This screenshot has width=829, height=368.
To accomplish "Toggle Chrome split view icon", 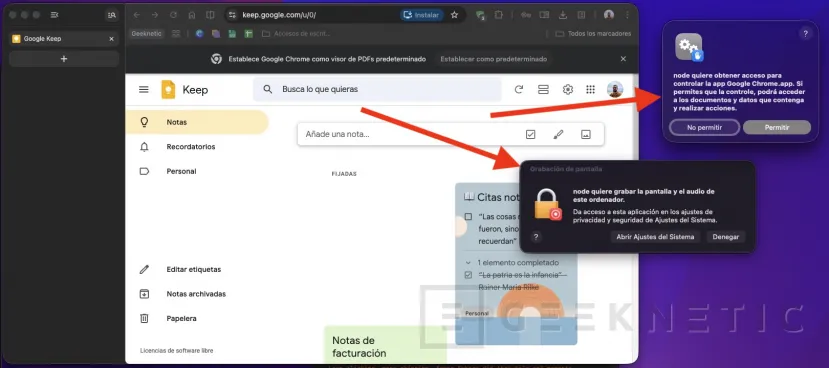I will click(x=210, y=15).
